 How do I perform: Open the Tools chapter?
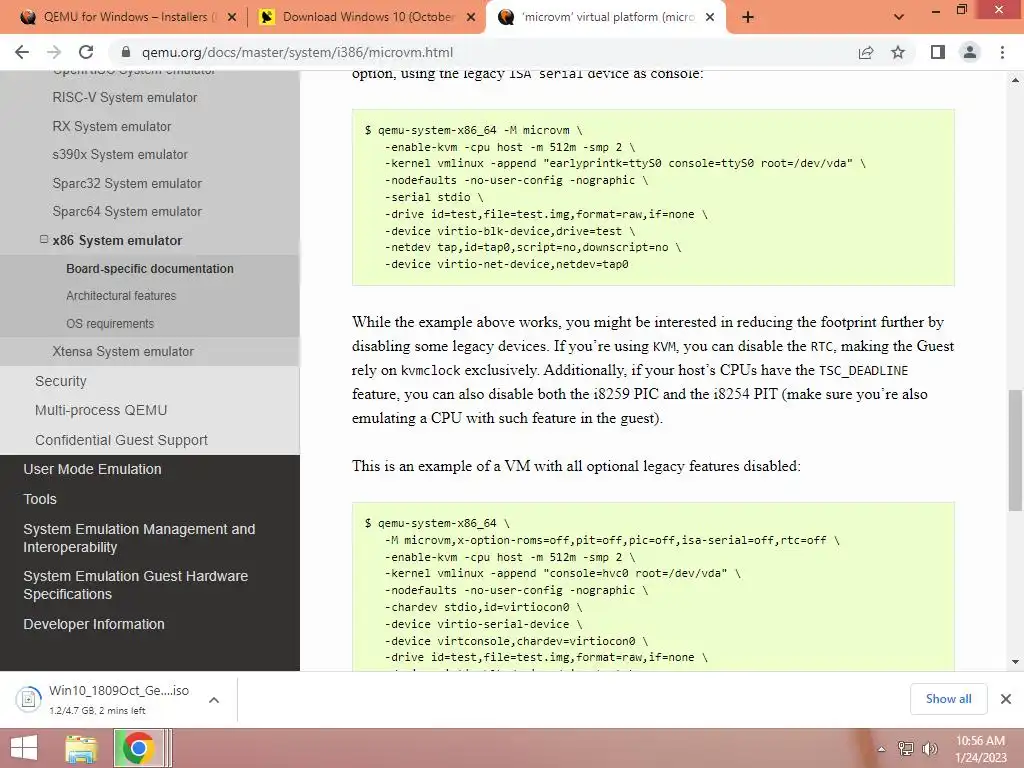tap(40, 499)
